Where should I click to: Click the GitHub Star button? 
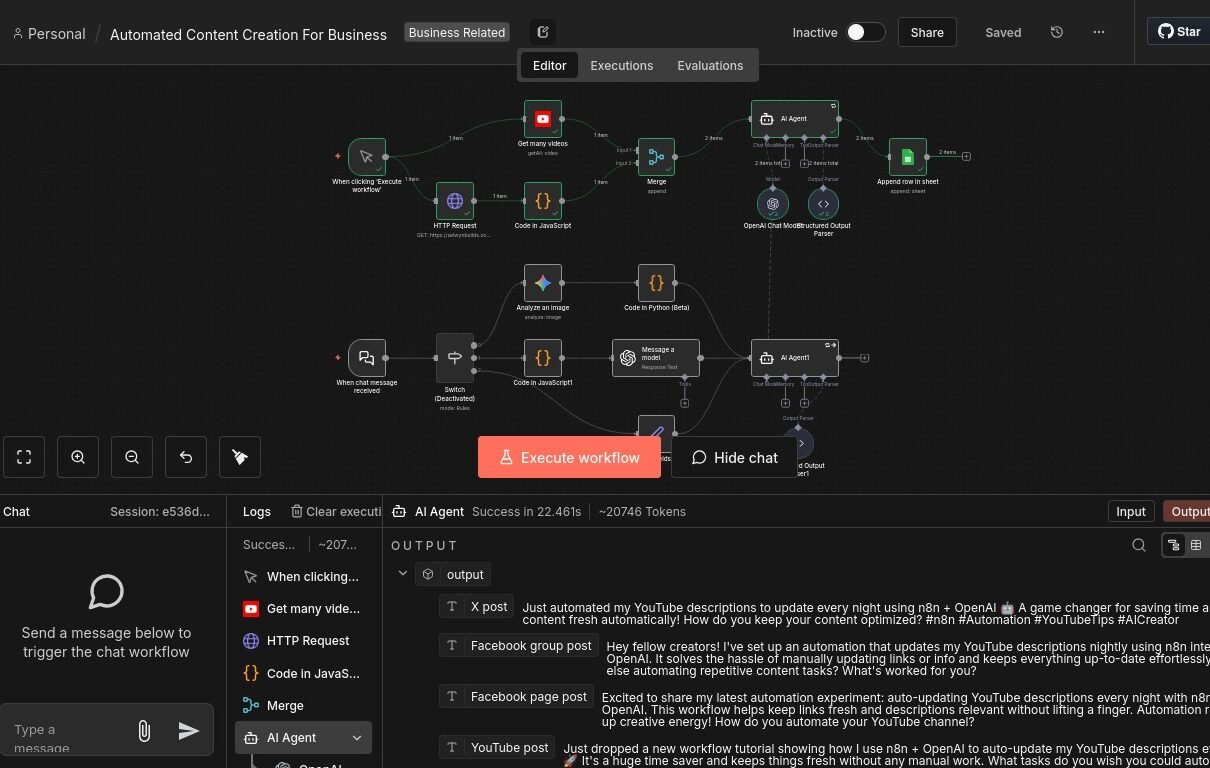1179,31
